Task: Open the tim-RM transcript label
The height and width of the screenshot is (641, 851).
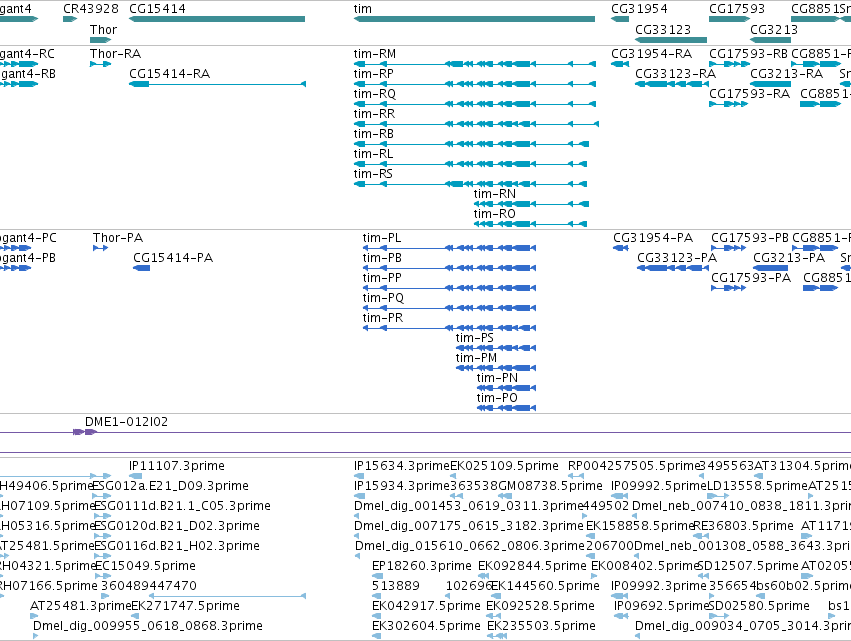Action: click(x=375, y=54)
